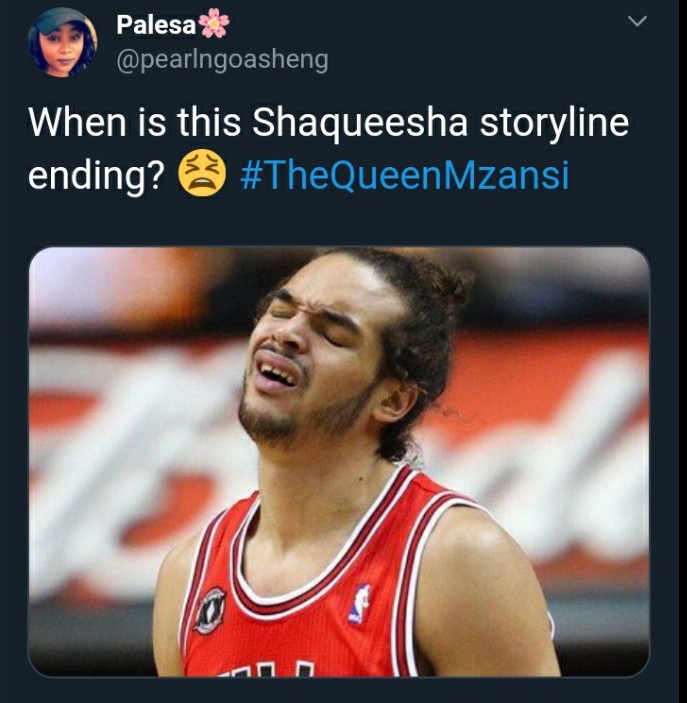Select the cherry blossom emoji beside Palesa
The width and height of the screenshot is (687, 703).
click(x=214, y=23)
